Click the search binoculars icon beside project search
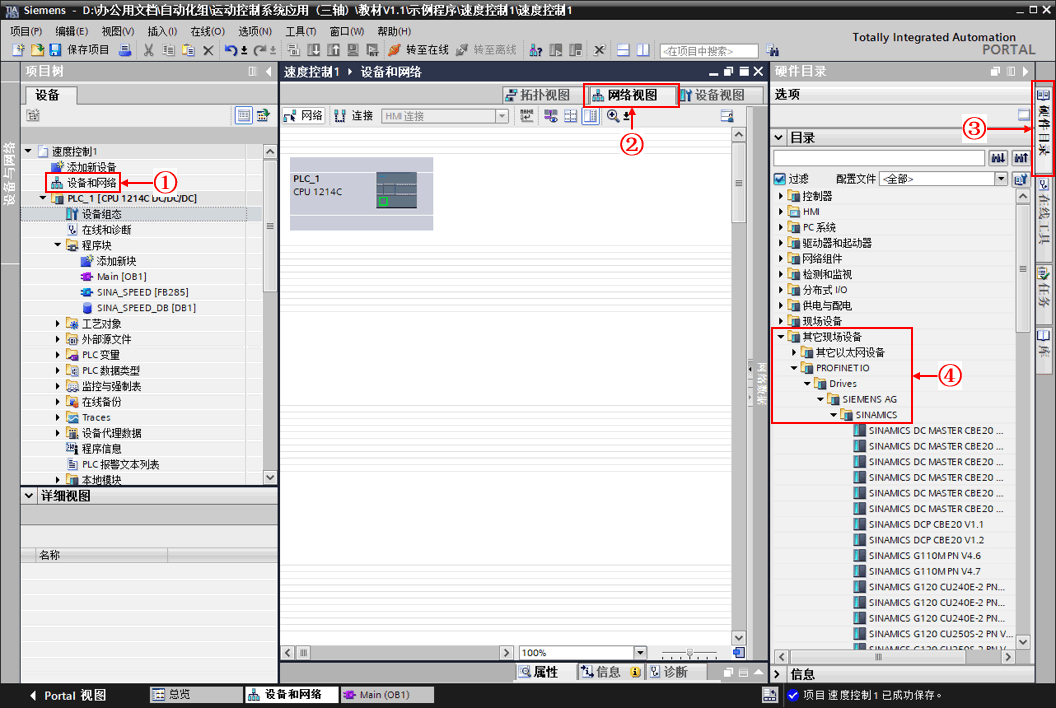 [772, 51]
